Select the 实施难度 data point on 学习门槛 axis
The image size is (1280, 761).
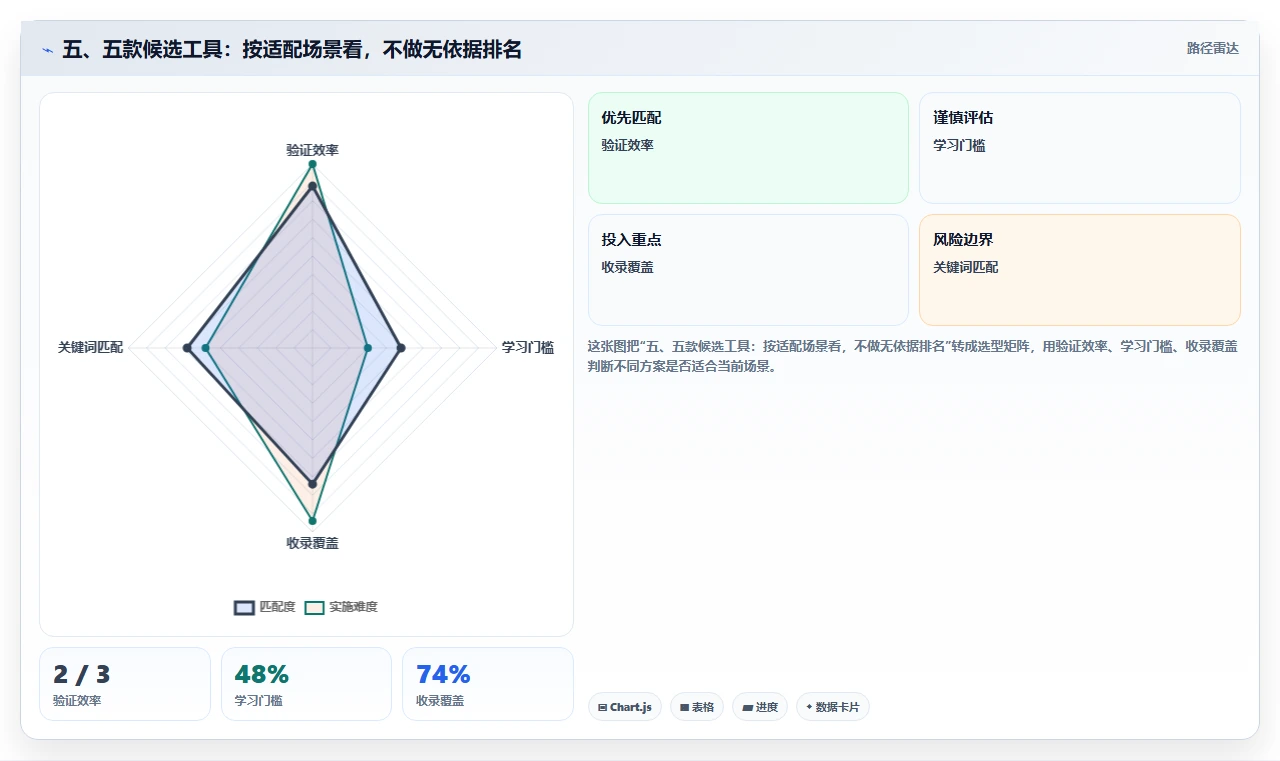tap(368, 348)
